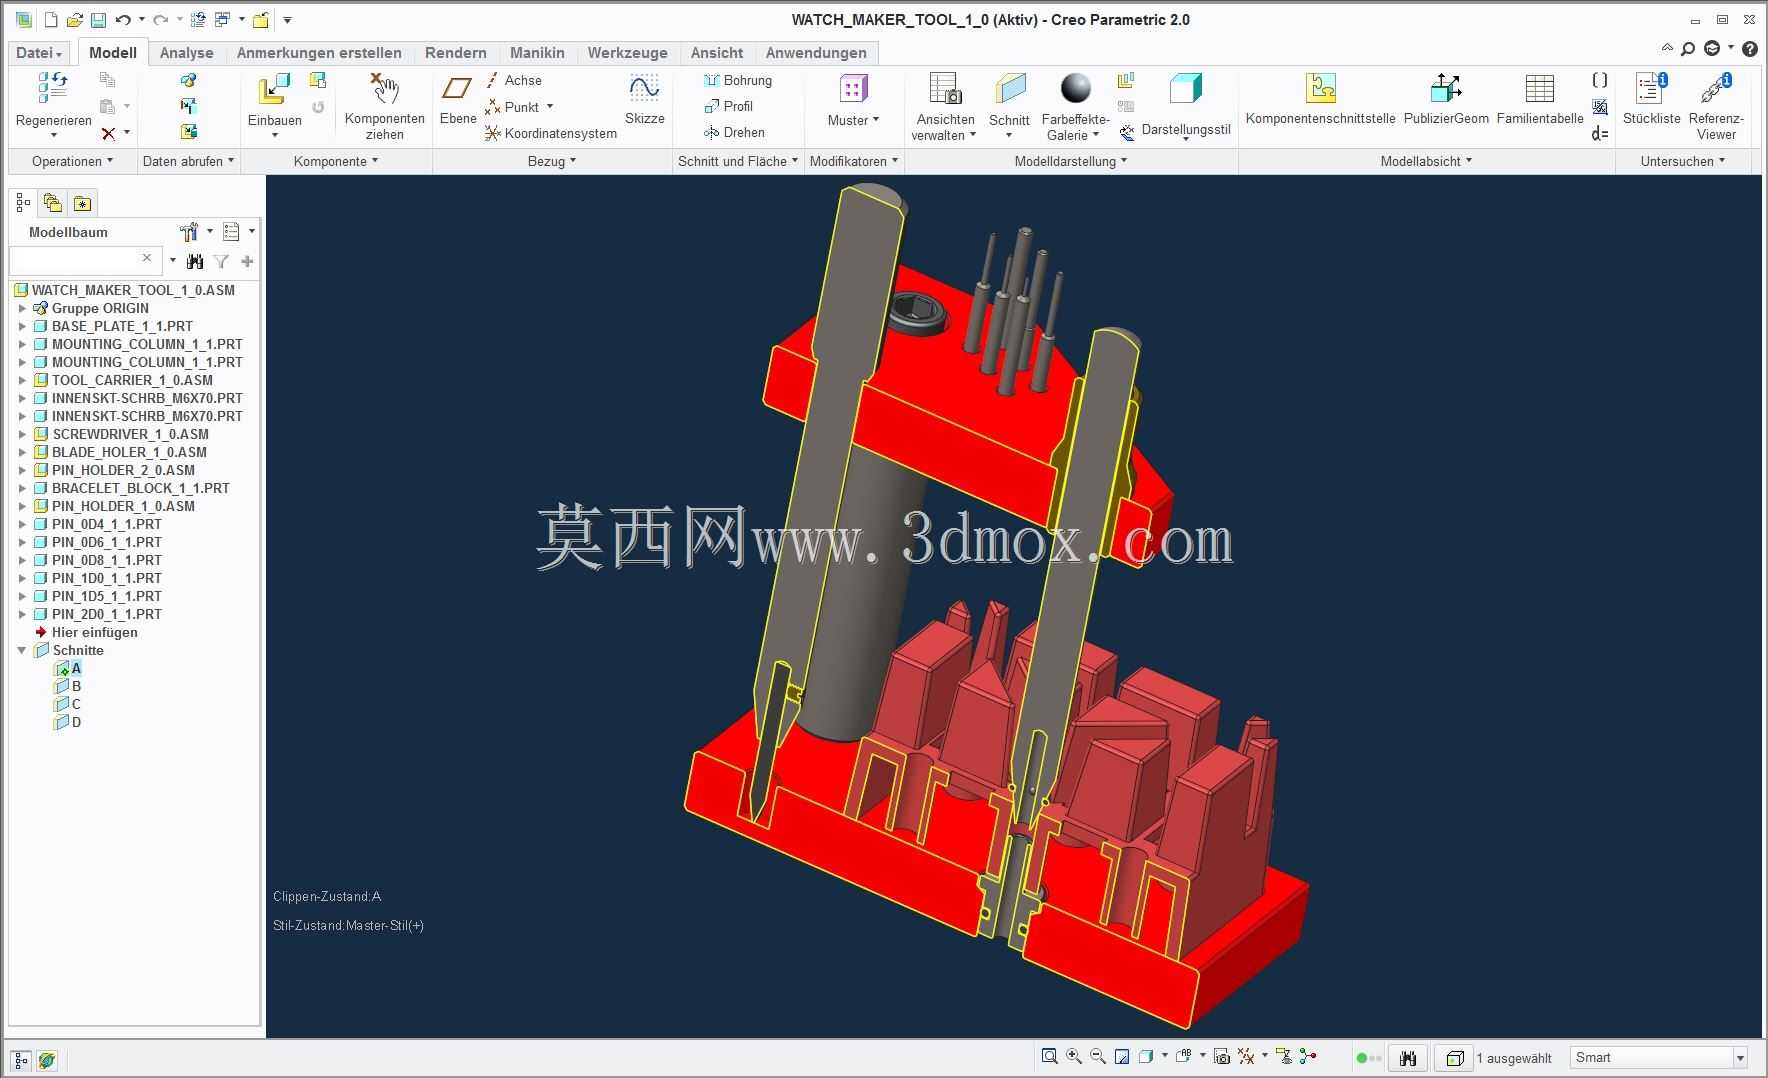Choose the Profil extrude tool
1768x1078 pixels.
click(x=729, y=106)
